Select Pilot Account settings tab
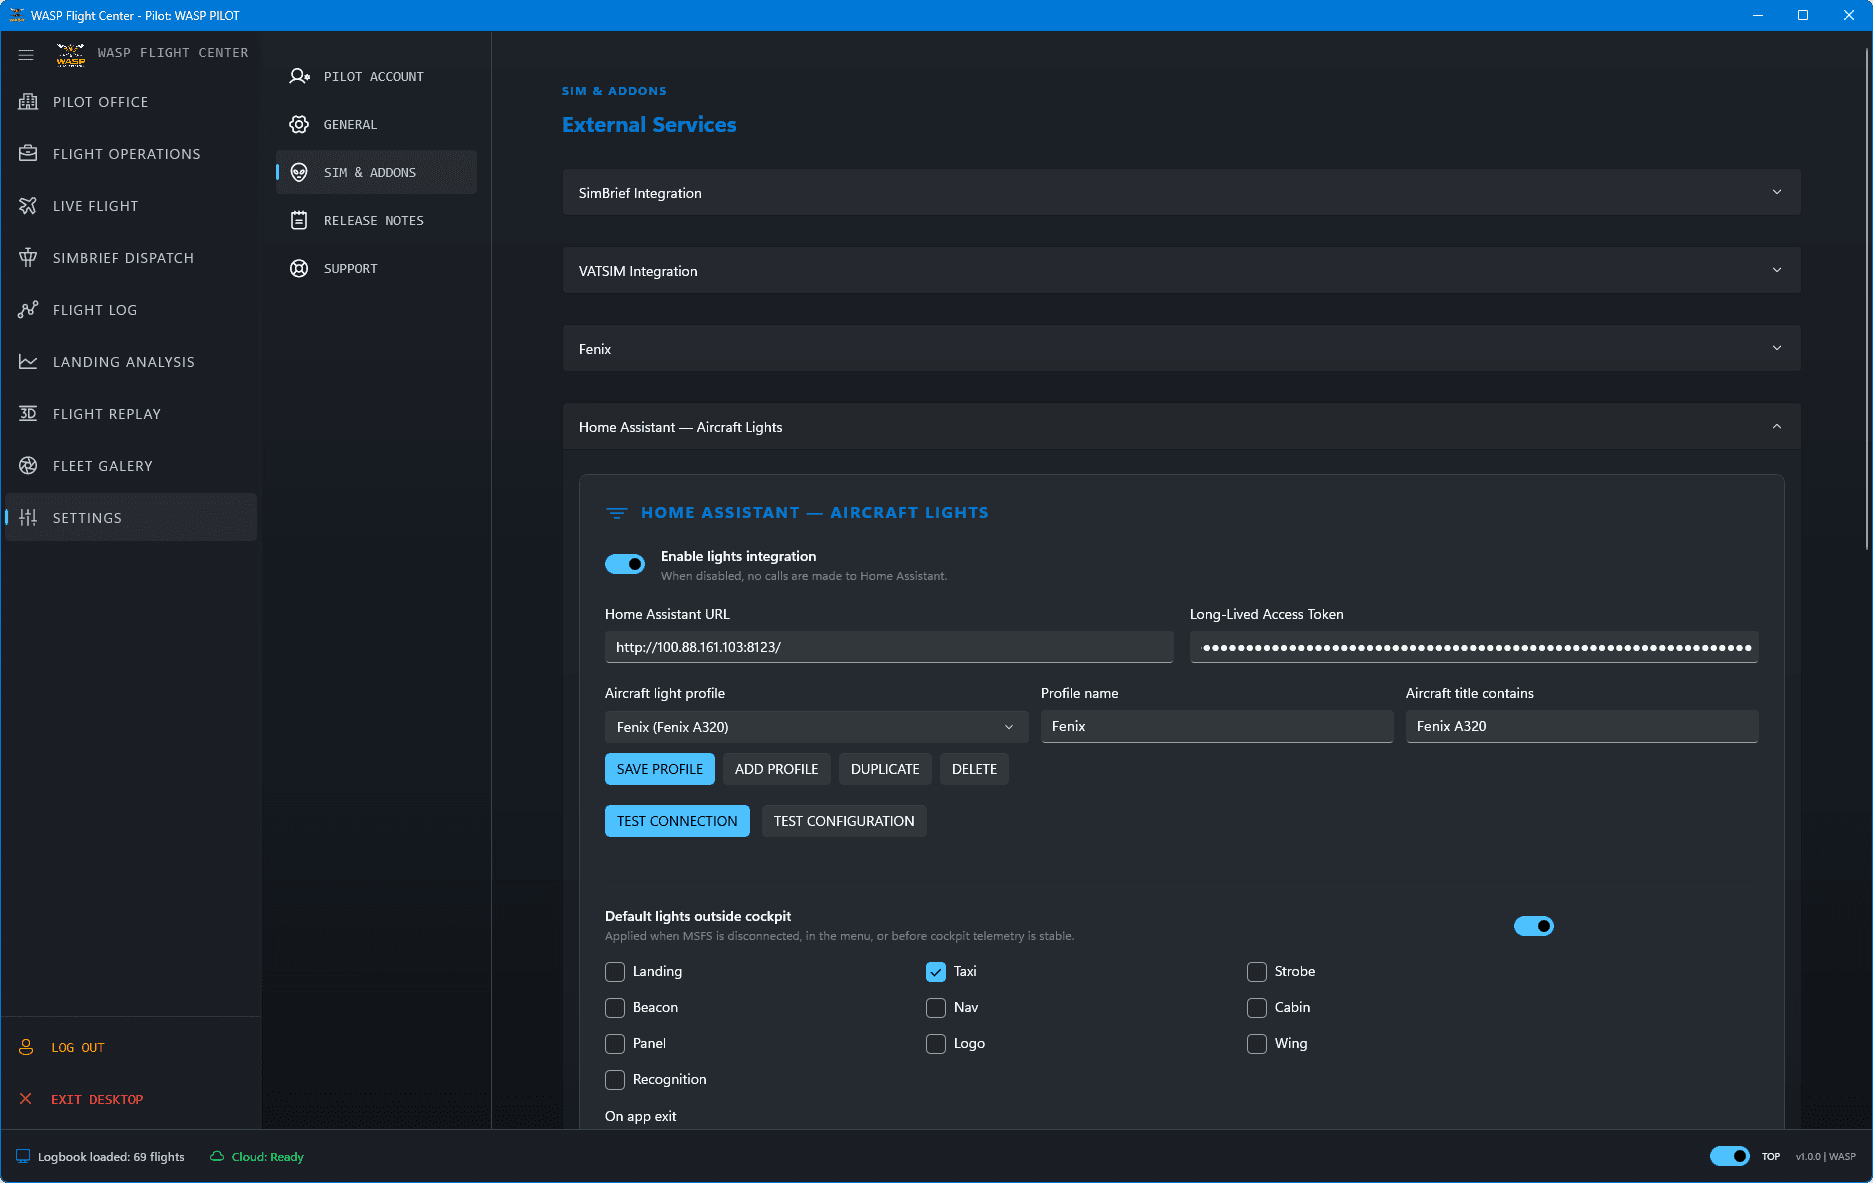The height and width of the screenshot is (1183, 1873). 376,76
